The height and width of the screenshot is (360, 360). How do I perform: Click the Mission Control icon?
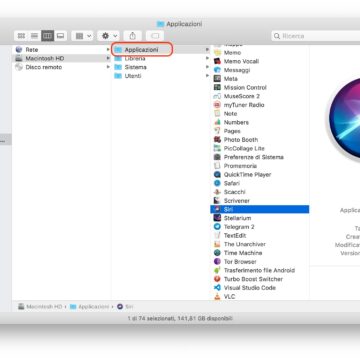[217, 87]
